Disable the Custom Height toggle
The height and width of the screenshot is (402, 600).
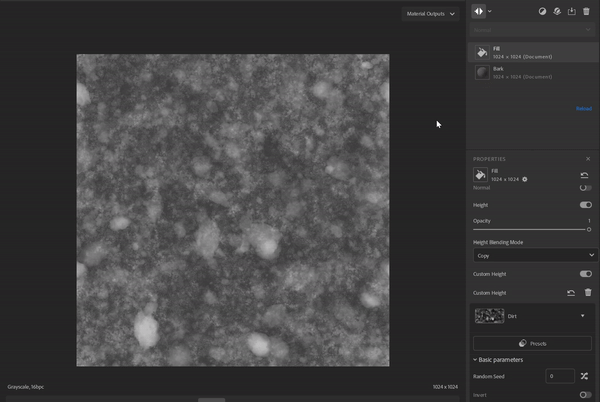(x=585, y=273)
